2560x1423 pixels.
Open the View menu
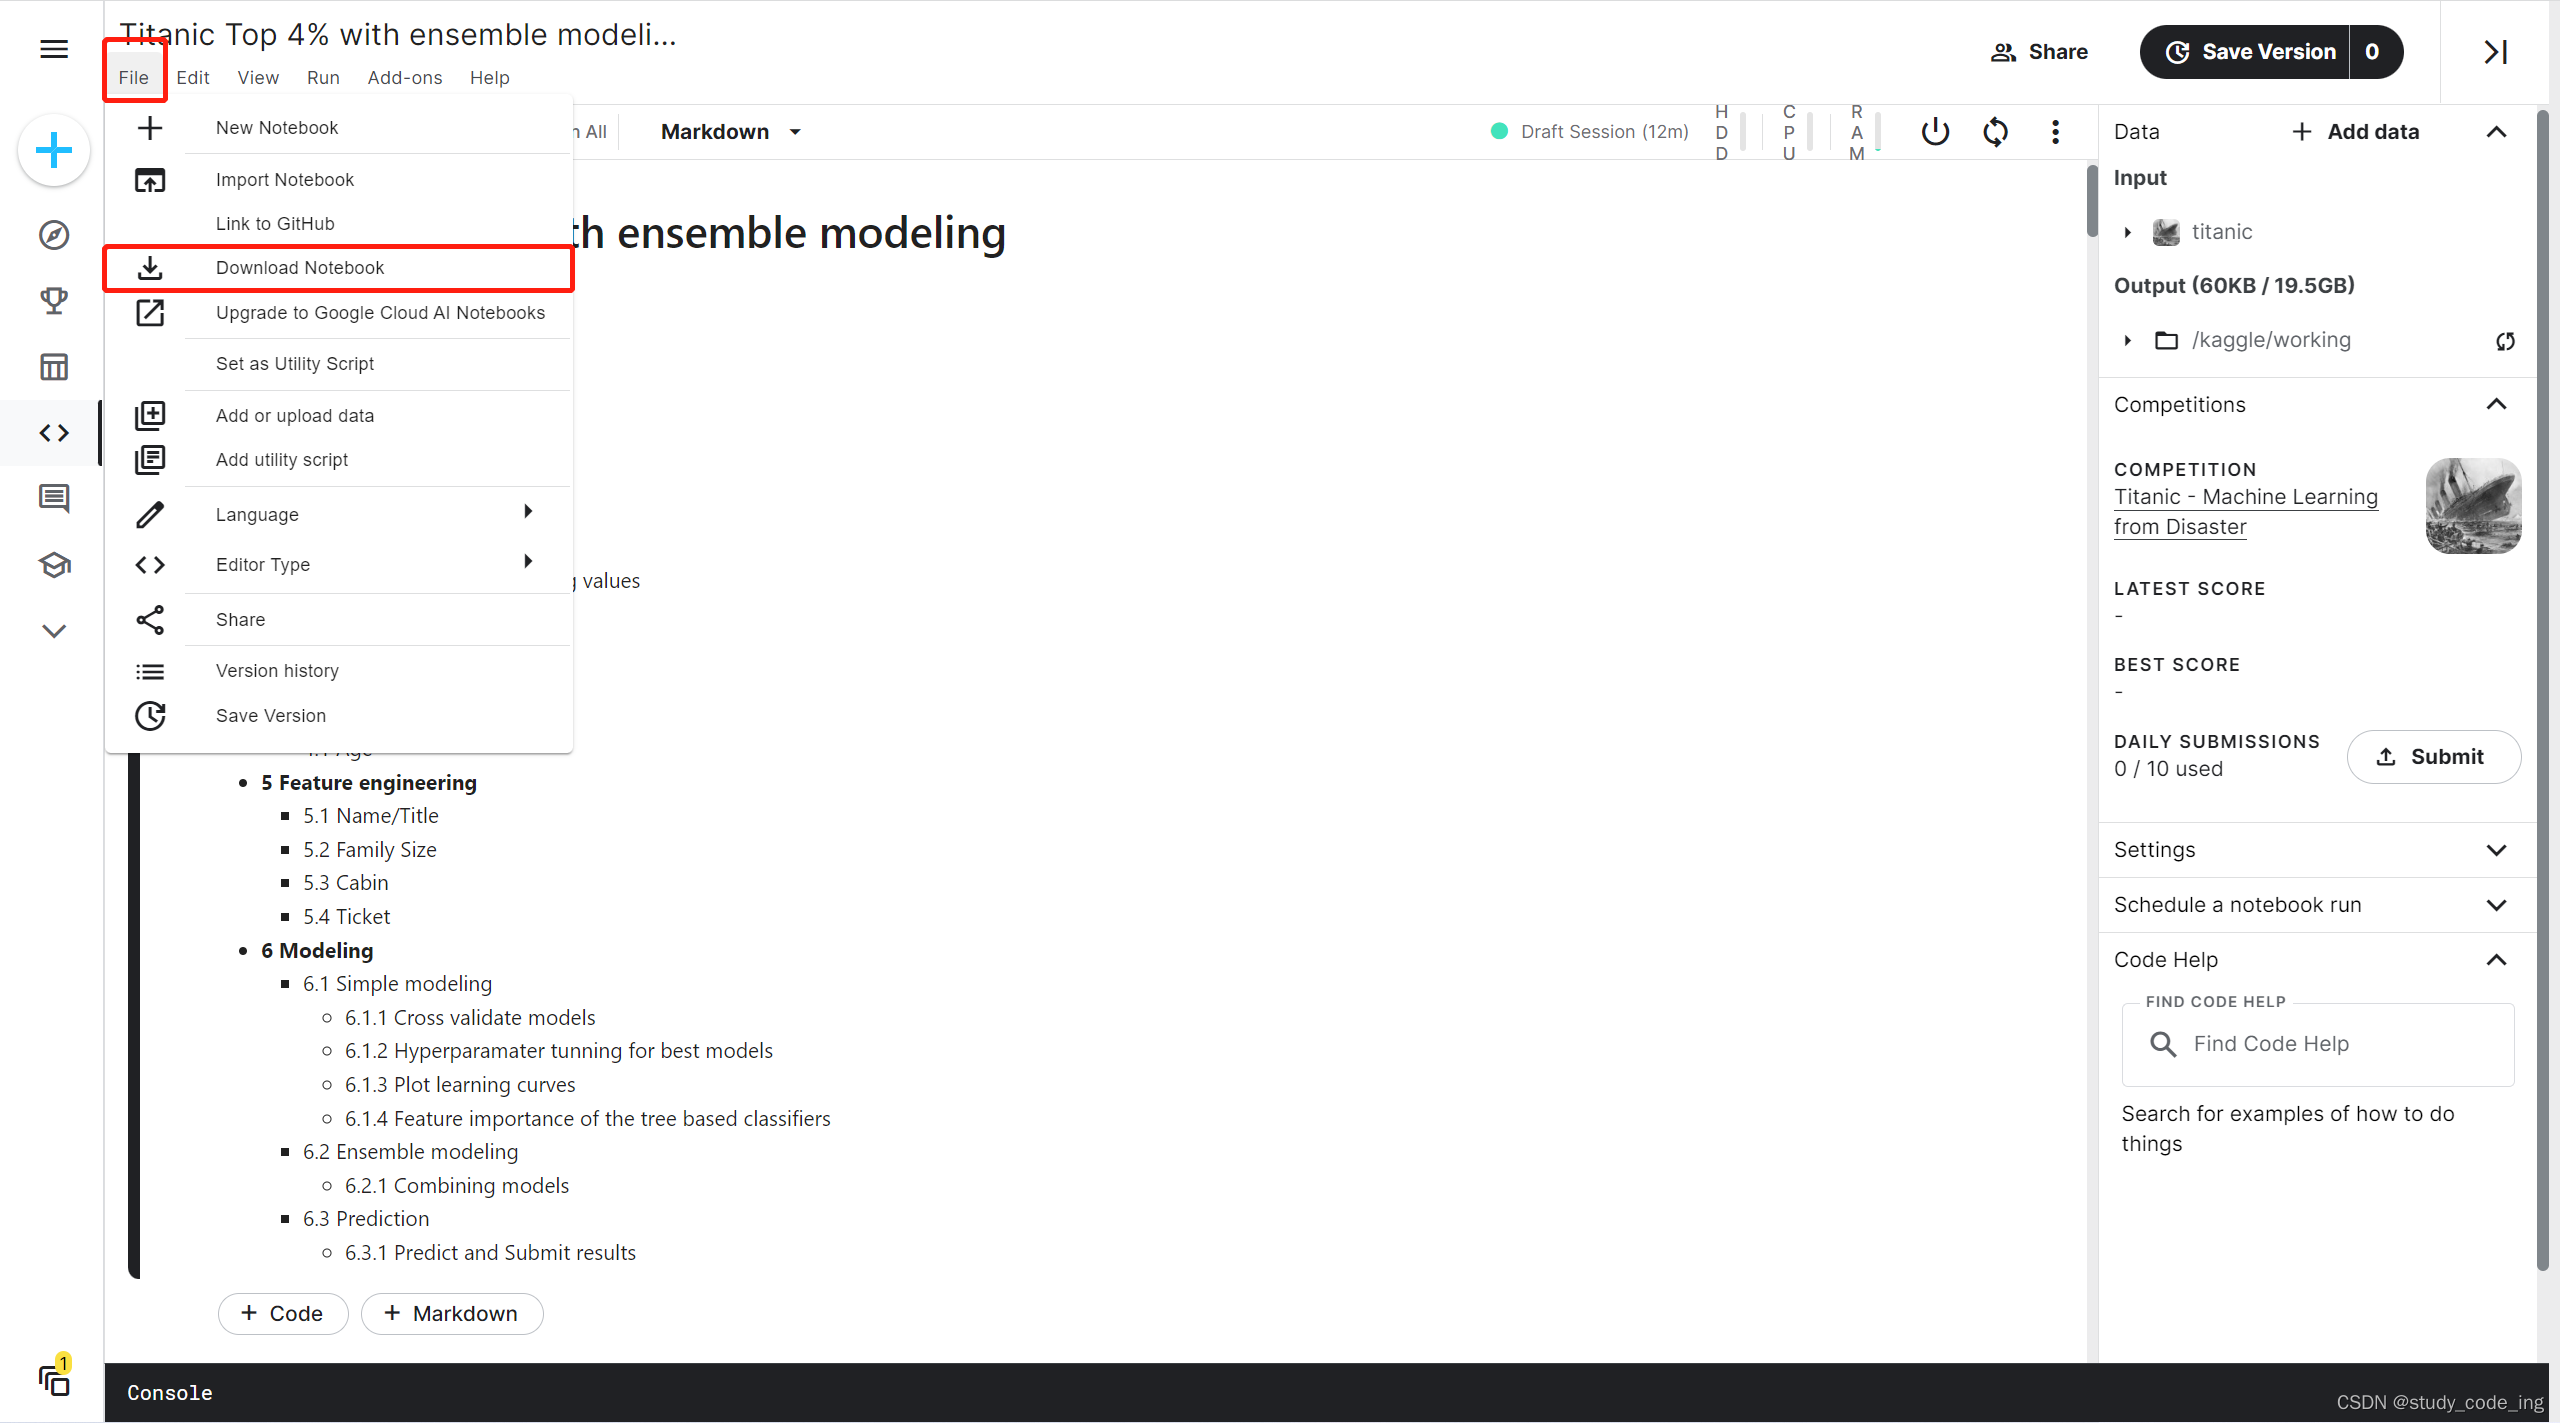click(258, 78)
